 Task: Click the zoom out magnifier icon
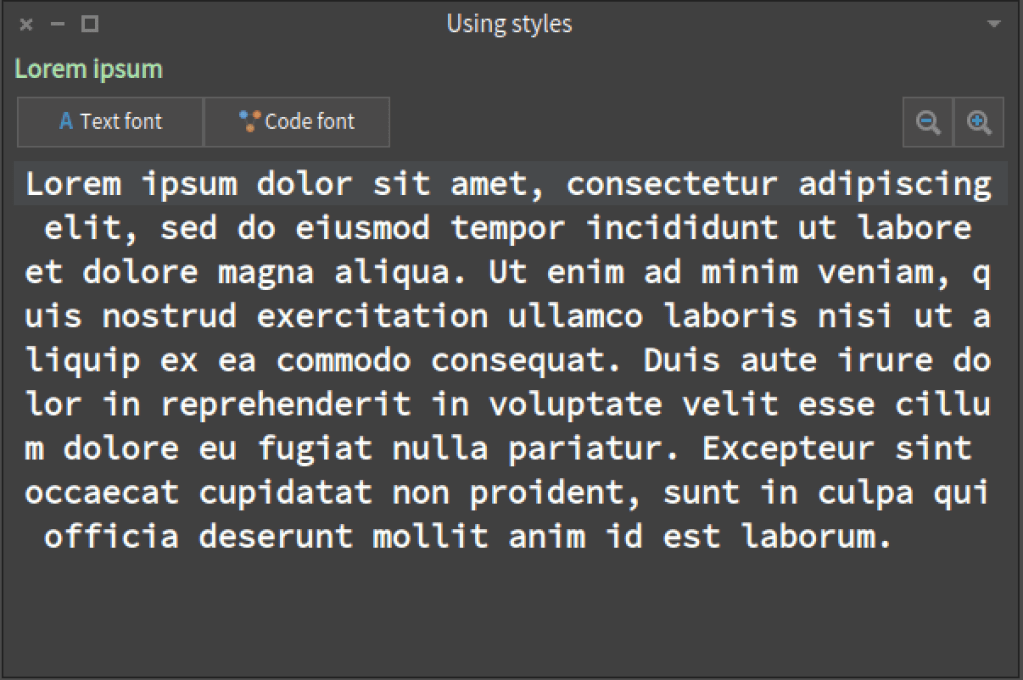[928, 123]
